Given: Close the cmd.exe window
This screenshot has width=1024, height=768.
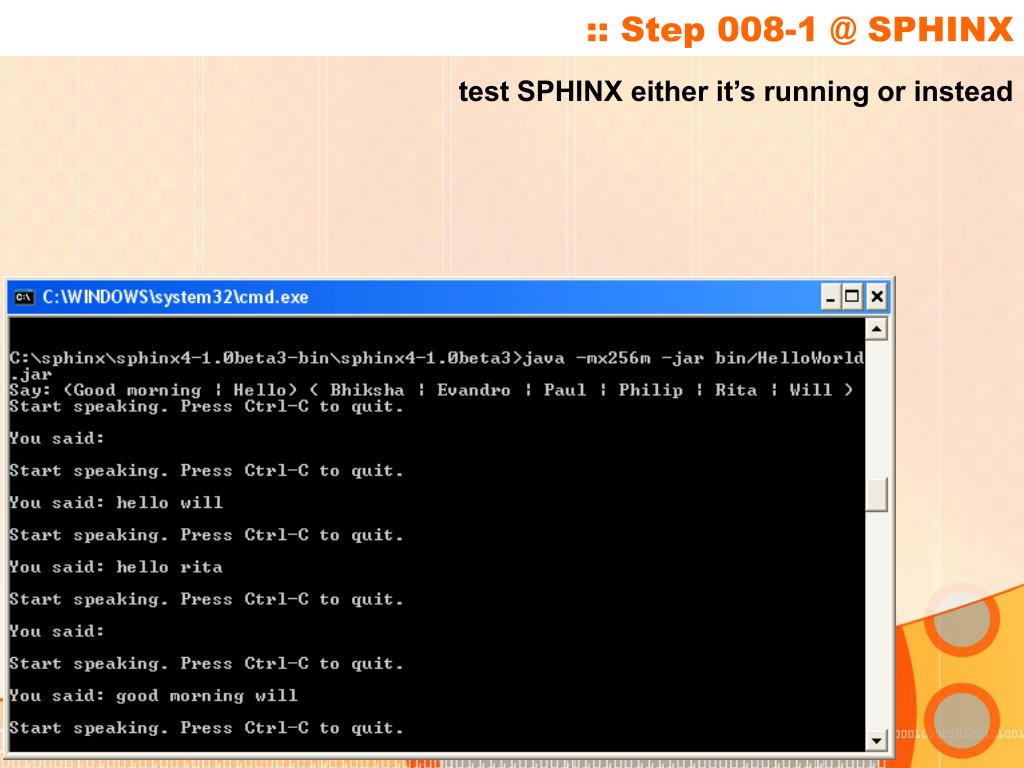Looking at the screenshot, I should point(876,298).
